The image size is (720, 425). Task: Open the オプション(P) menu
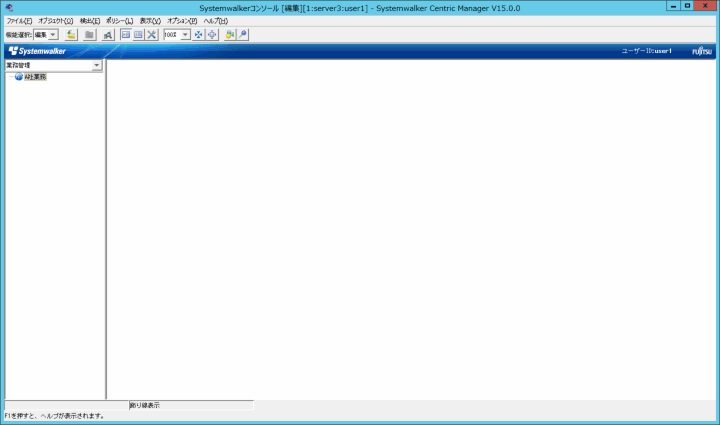(x=182, y=21)
